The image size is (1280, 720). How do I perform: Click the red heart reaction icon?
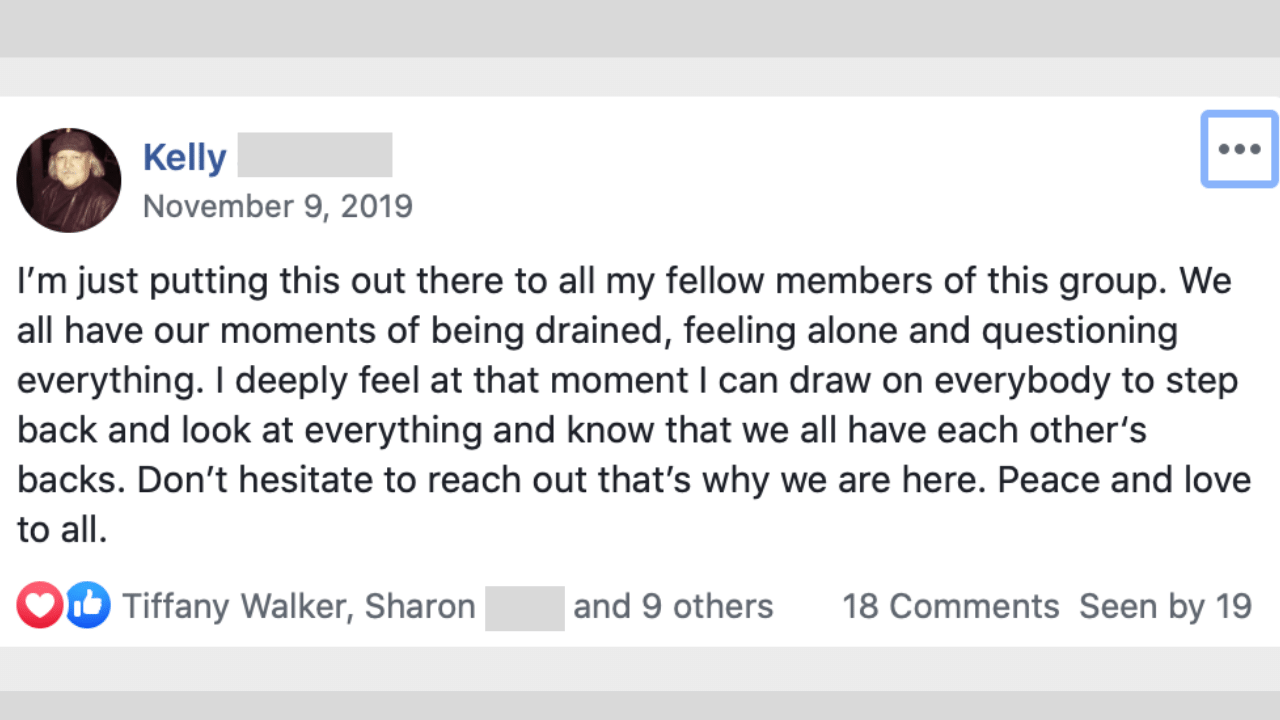[x=40, y=606]
